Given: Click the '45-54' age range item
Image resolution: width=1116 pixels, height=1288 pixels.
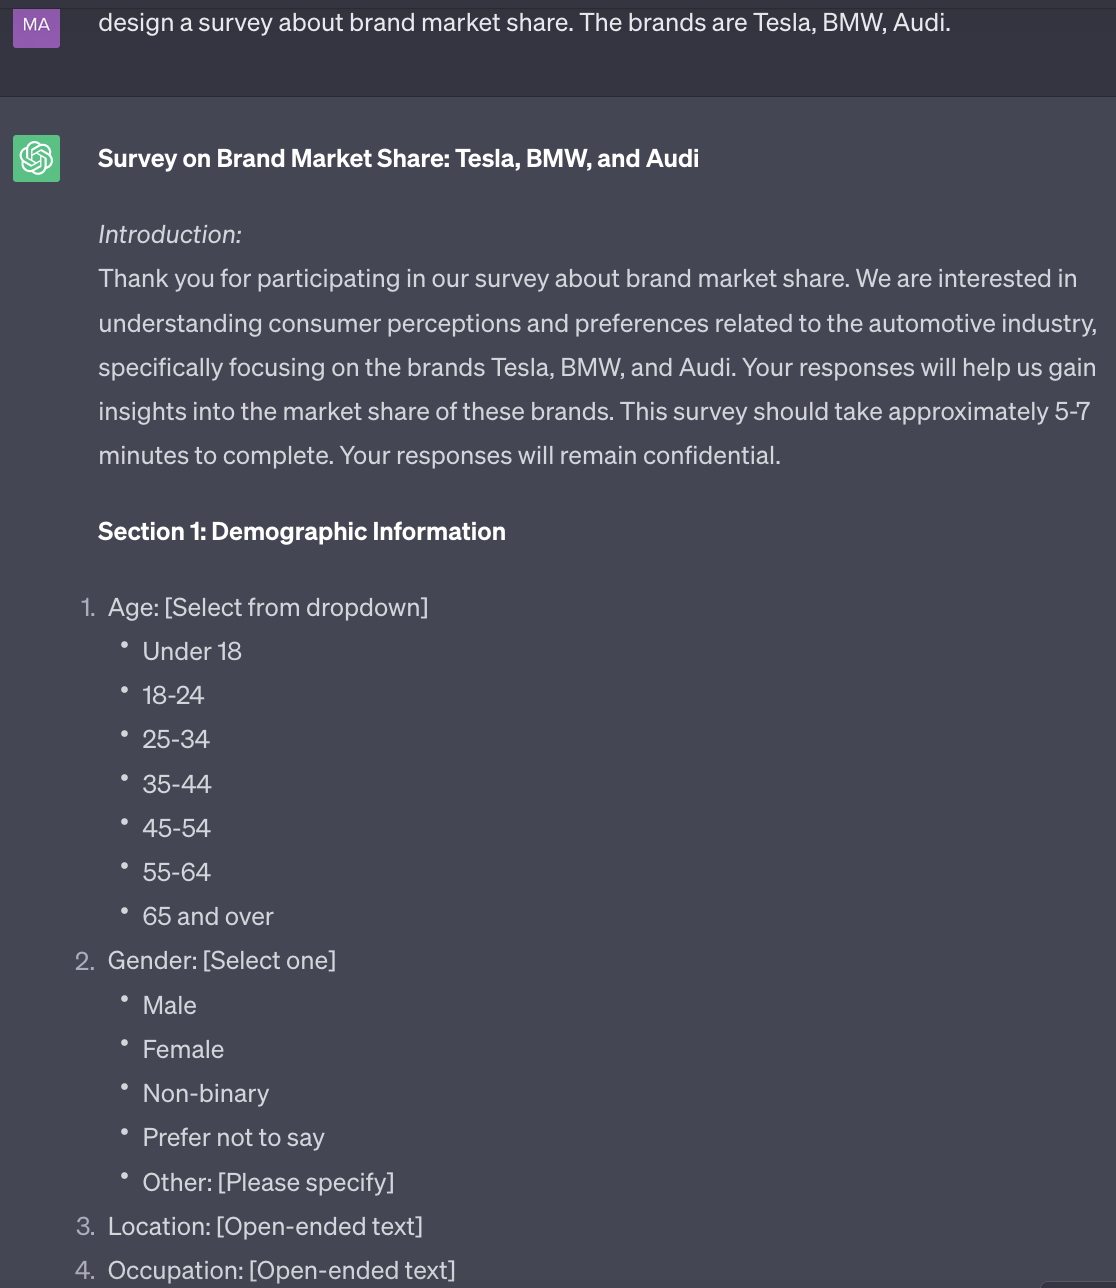Looking at the screenshot, I should [177, 828].
